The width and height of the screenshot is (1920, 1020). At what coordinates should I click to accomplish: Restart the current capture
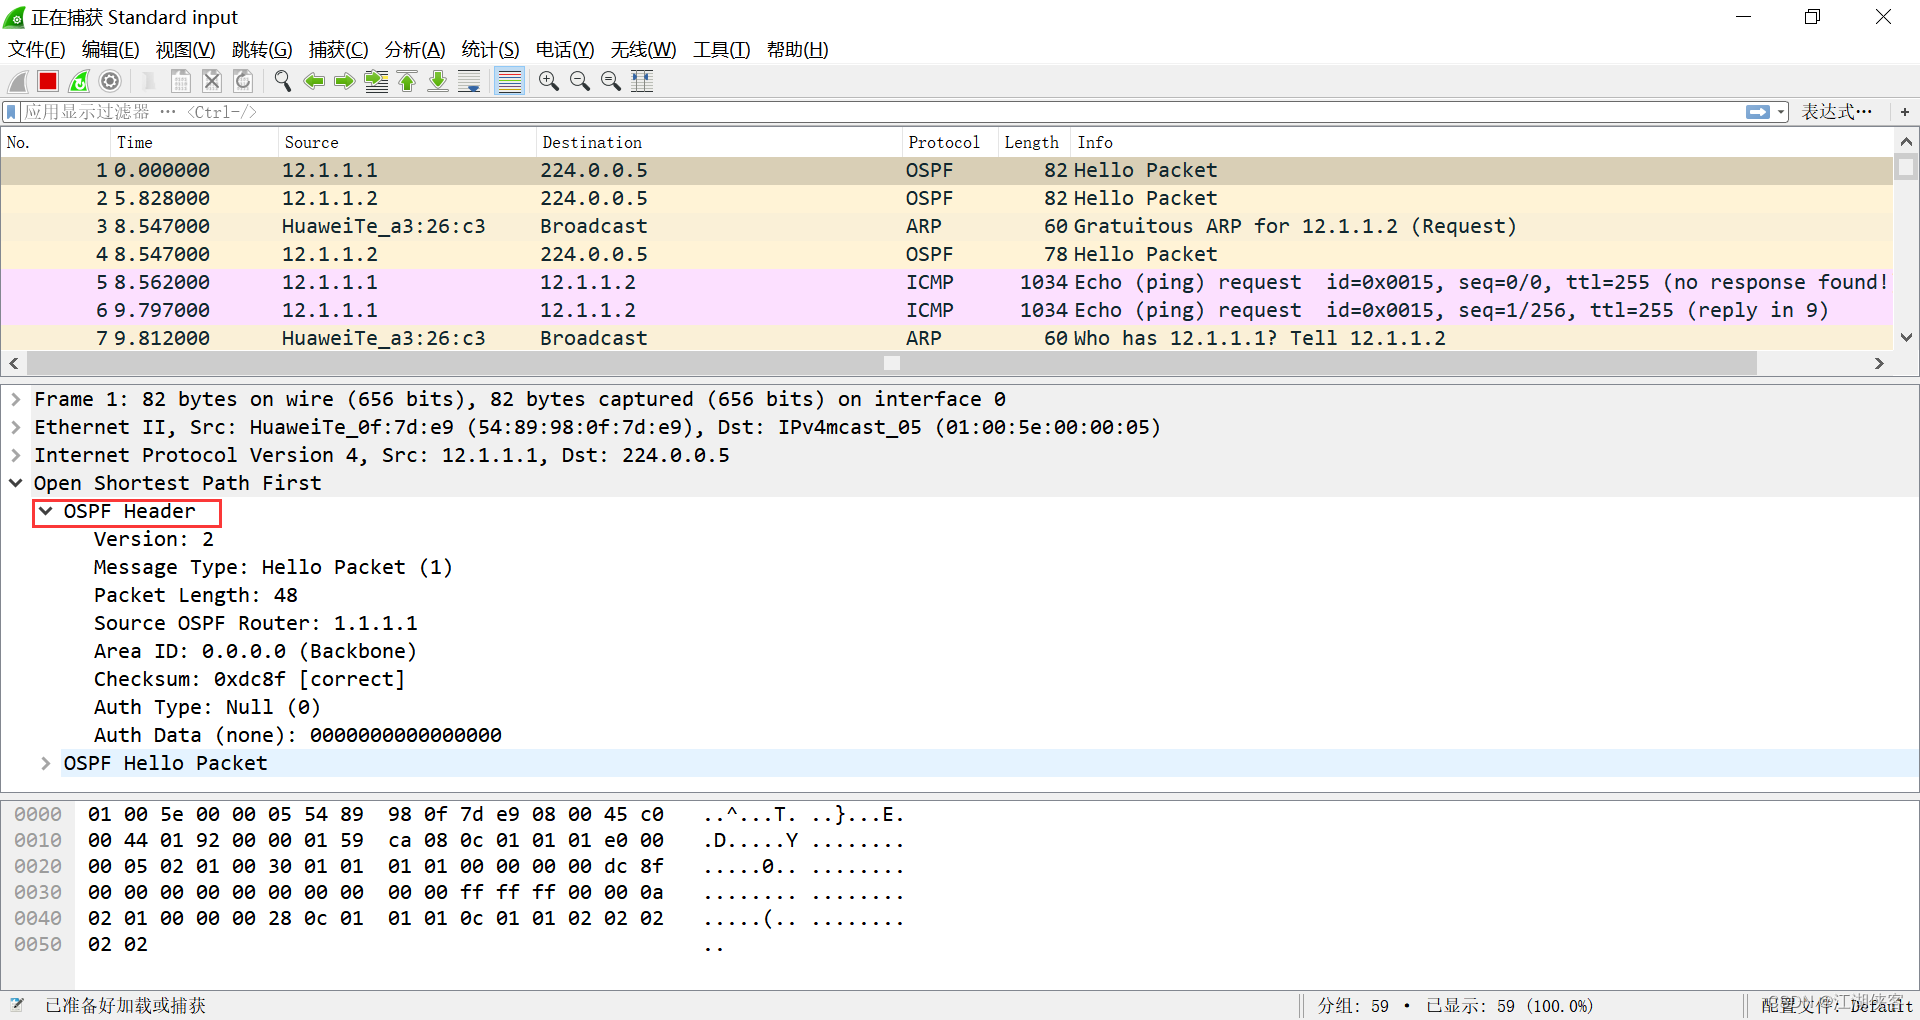[79, 82]
